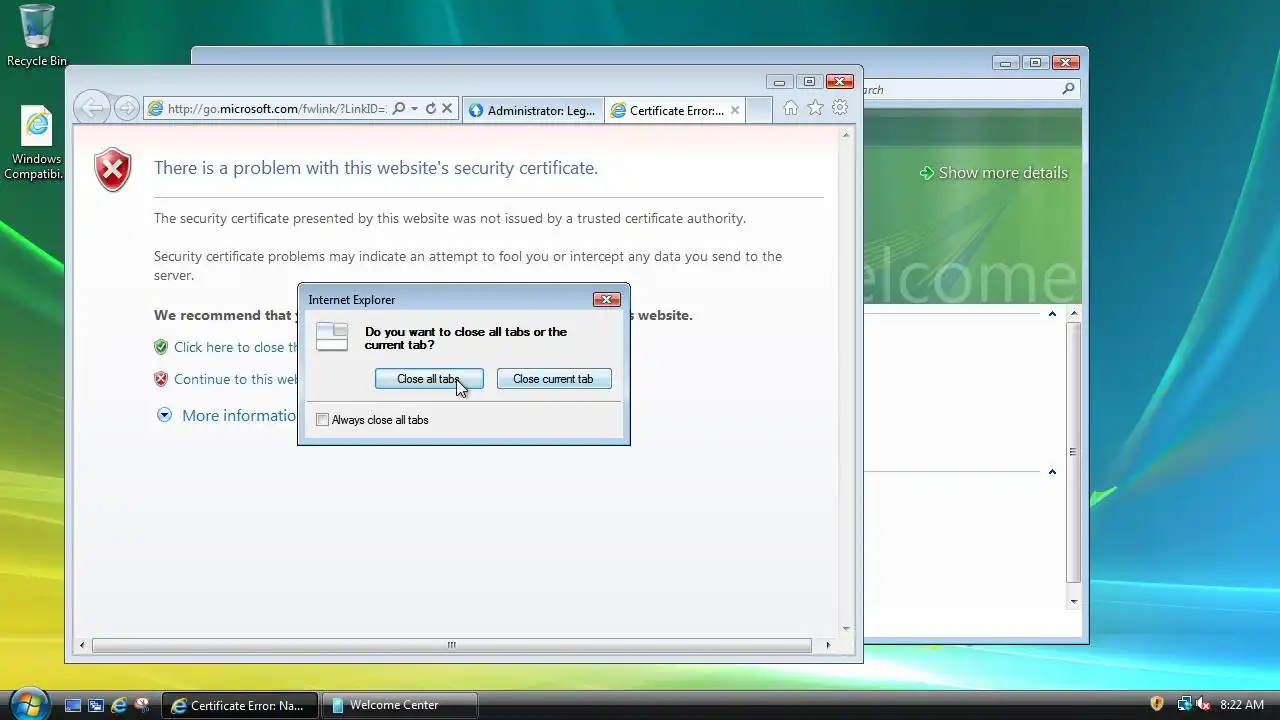
Task: Maximize the Internet Explorer window
Action: pos(809,82)
